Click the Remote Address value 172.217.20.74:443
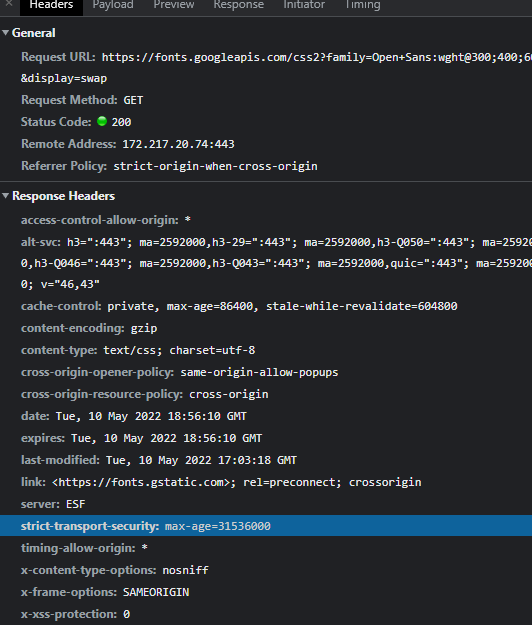Viewport: 532px width, 625px height. (x=178, y=144)
